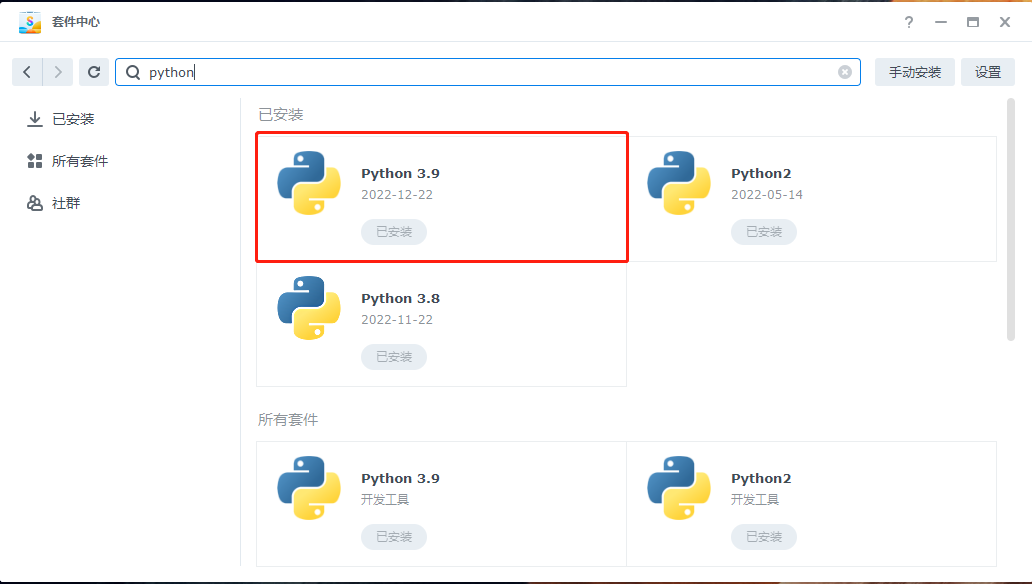Open the 社群 community section
The width and height of the screenshot is (1032, 584).
(66, 203)
